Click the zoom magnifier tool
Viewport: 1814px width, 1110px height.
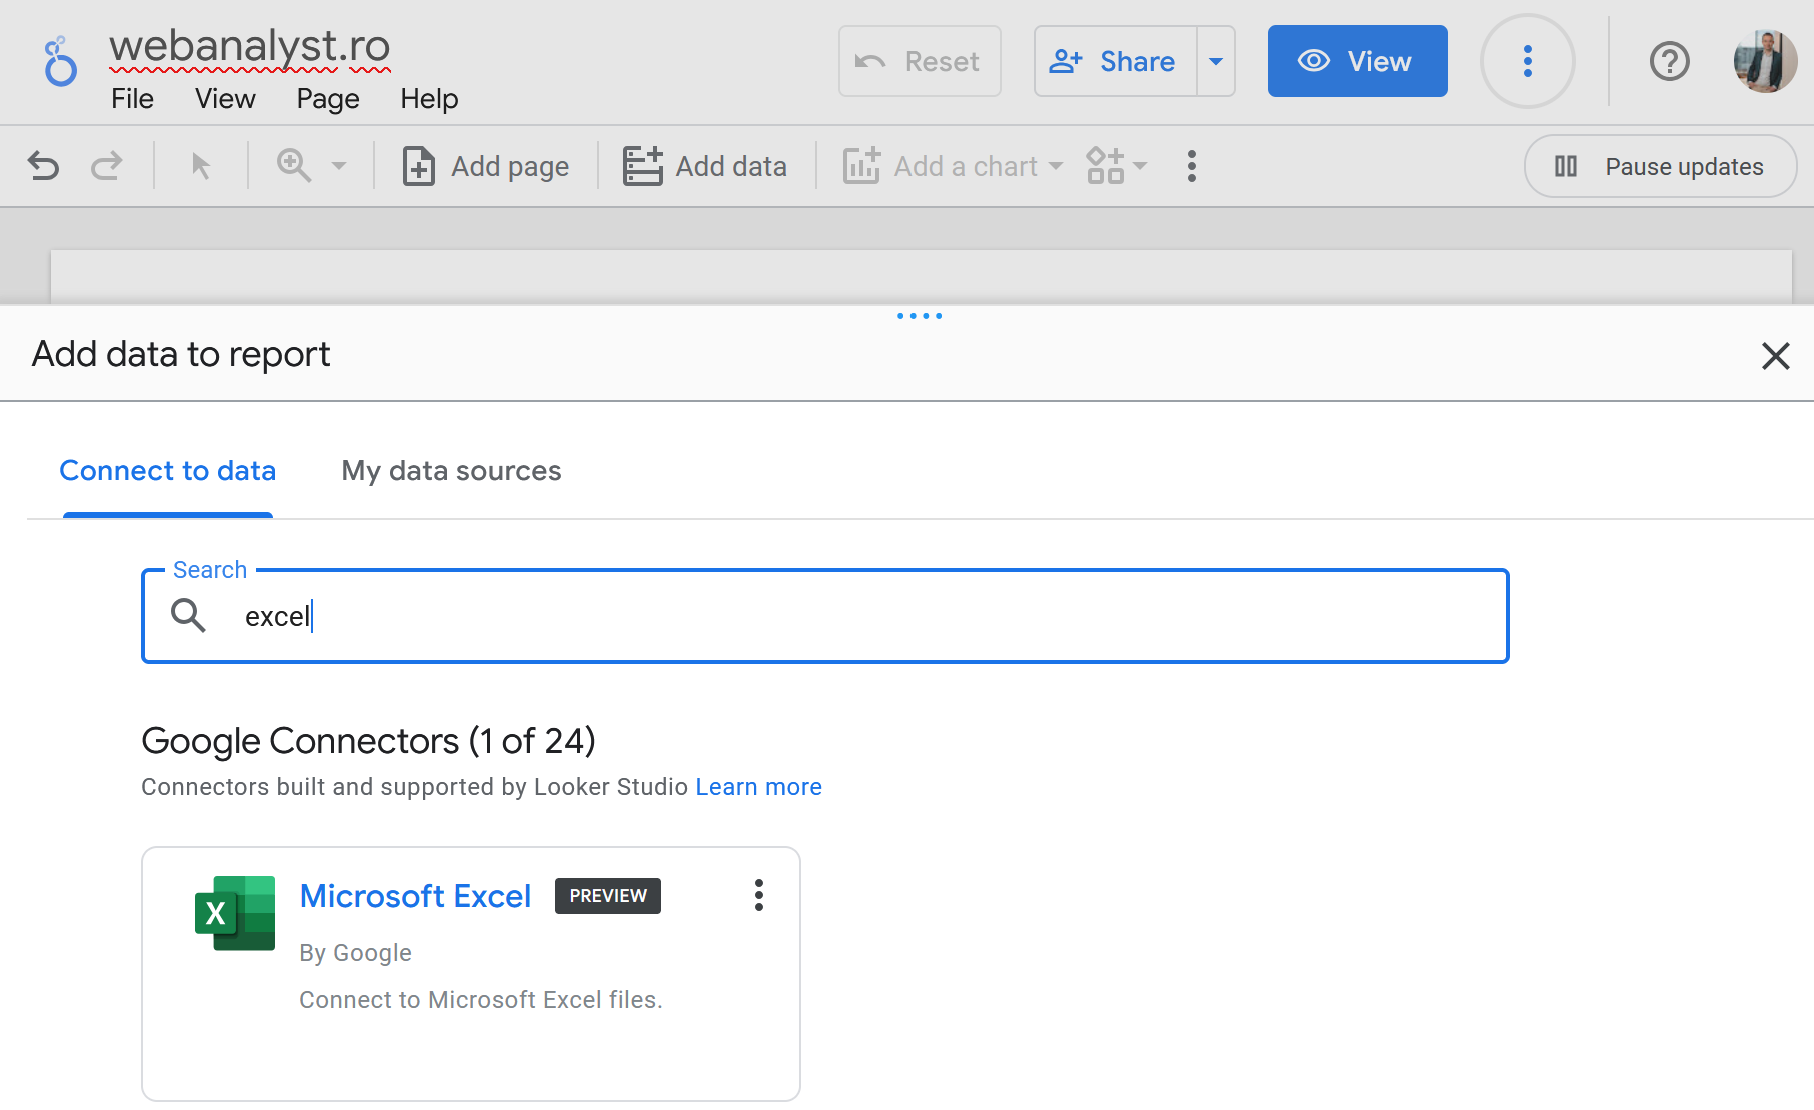point(294,166)
